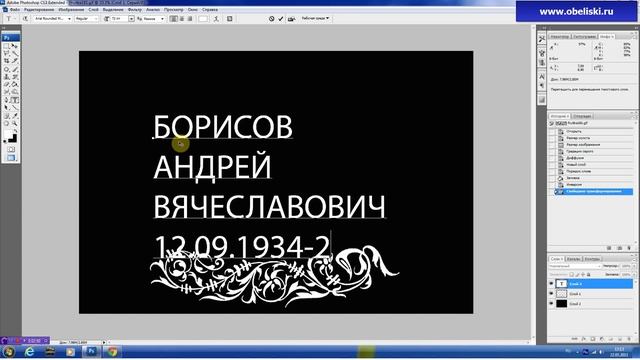Screen dimensions: 640x360
Task: Select the Hand tool
Action: pos(7,123)
